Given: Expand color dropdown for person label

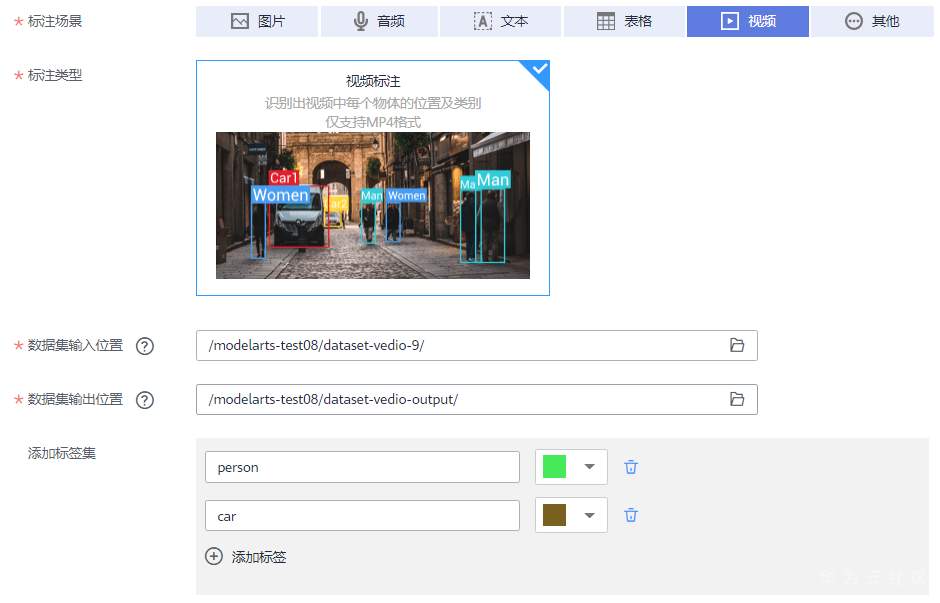Looking at the screenshot, I should (x=590, y=466).
